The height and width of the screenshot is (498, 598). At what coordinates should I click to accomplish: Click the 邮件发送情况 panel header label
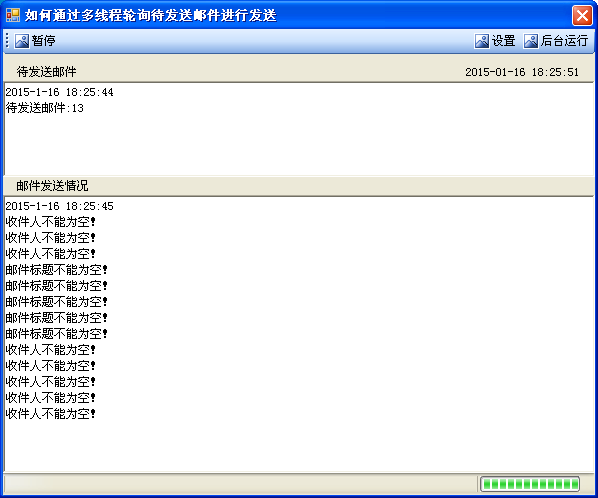click(52, 186)
